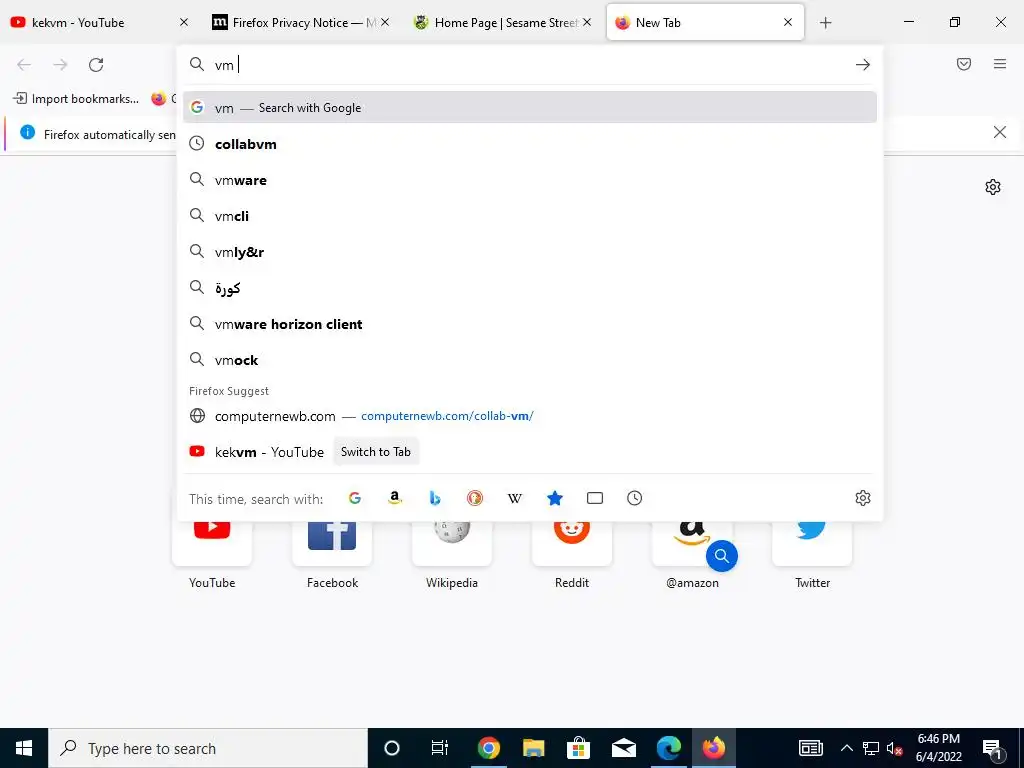
Task: Click Switch to Tab for kekvm YouTube
Action: point(376,452)
